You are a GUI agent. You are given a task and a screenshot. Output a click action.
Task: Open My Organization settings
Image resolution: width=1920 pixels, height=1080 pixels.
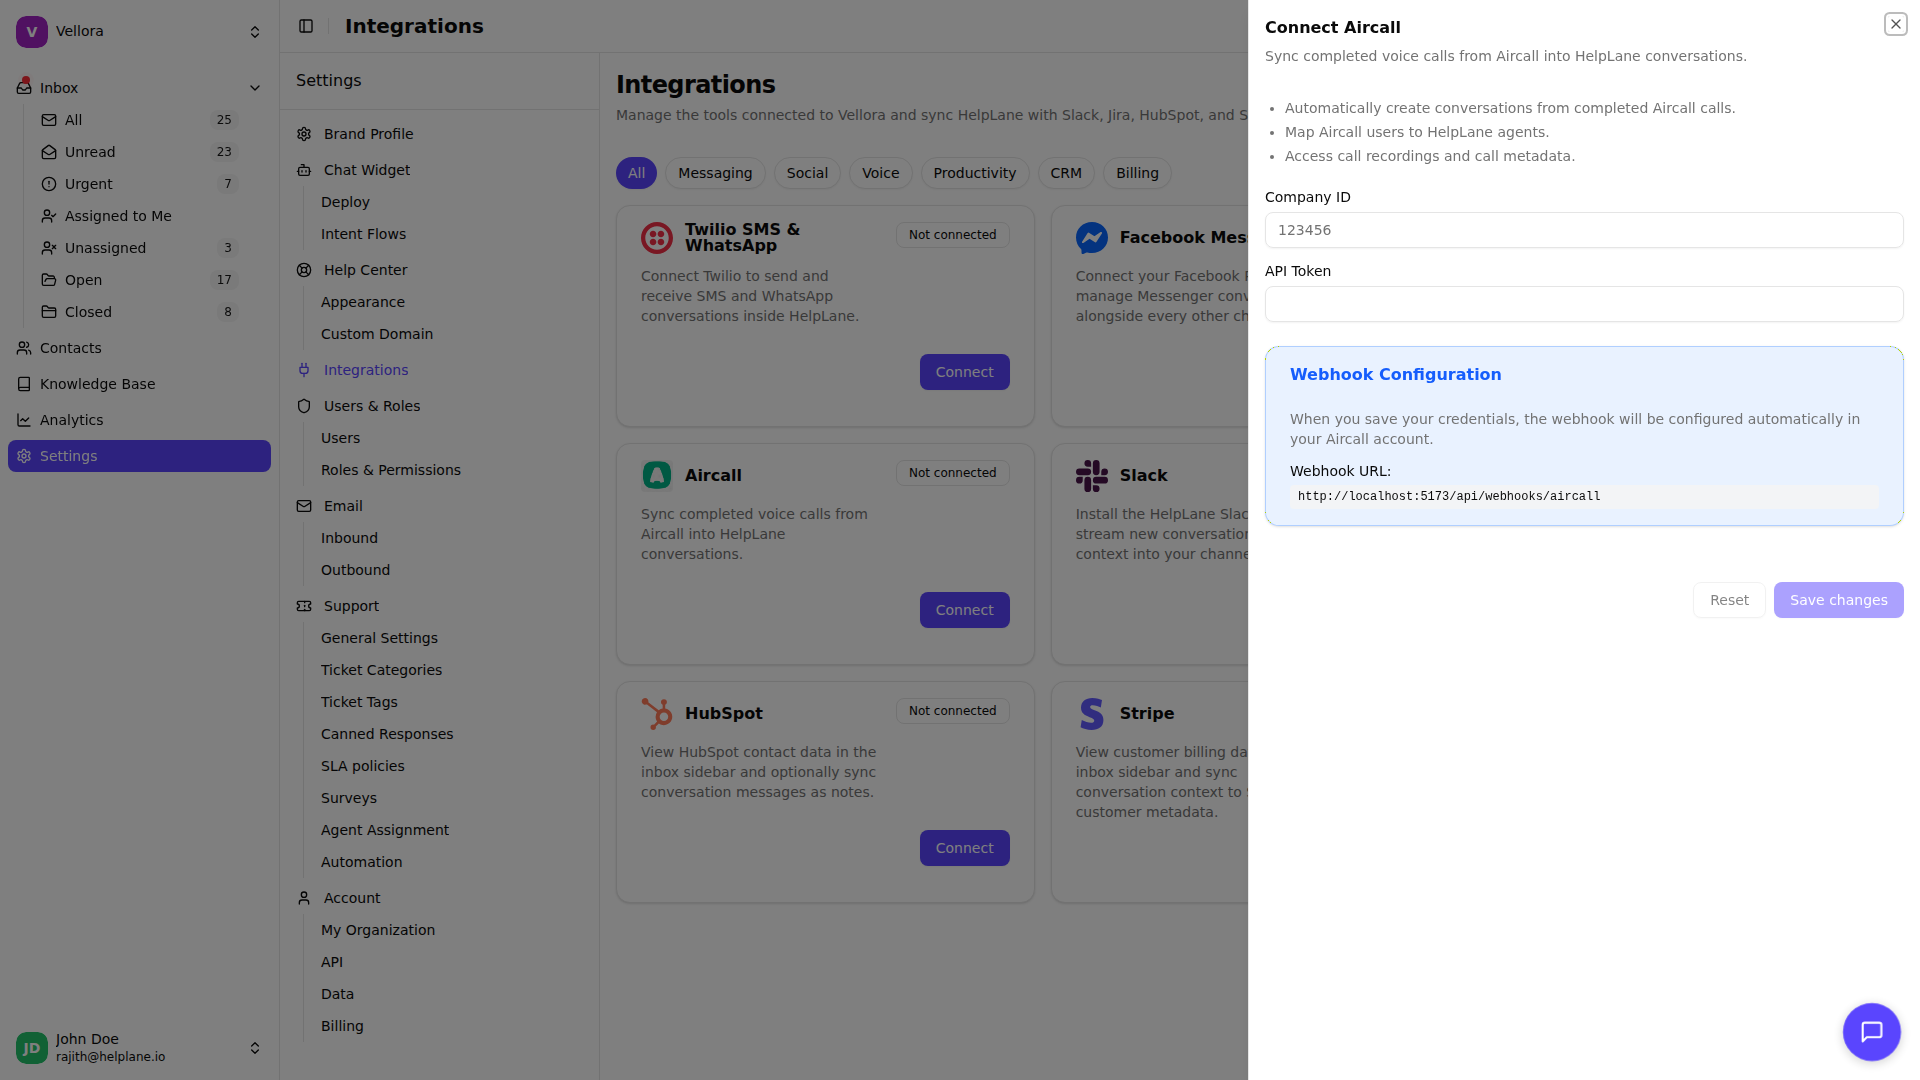click(378, 930)
